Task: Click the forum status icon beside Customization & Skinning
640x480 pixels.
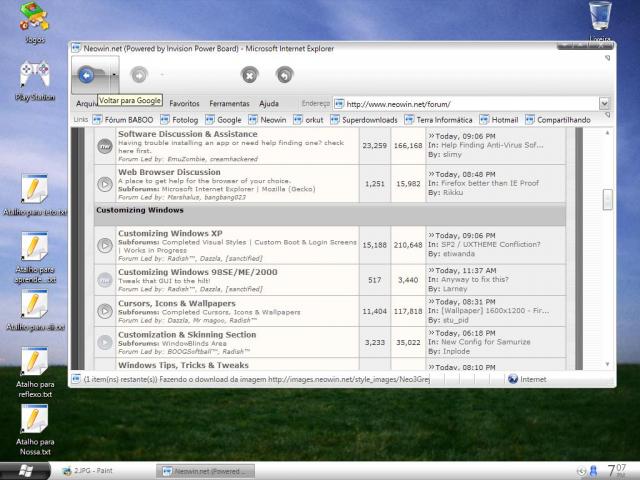Action: click(x=105, y=342)
